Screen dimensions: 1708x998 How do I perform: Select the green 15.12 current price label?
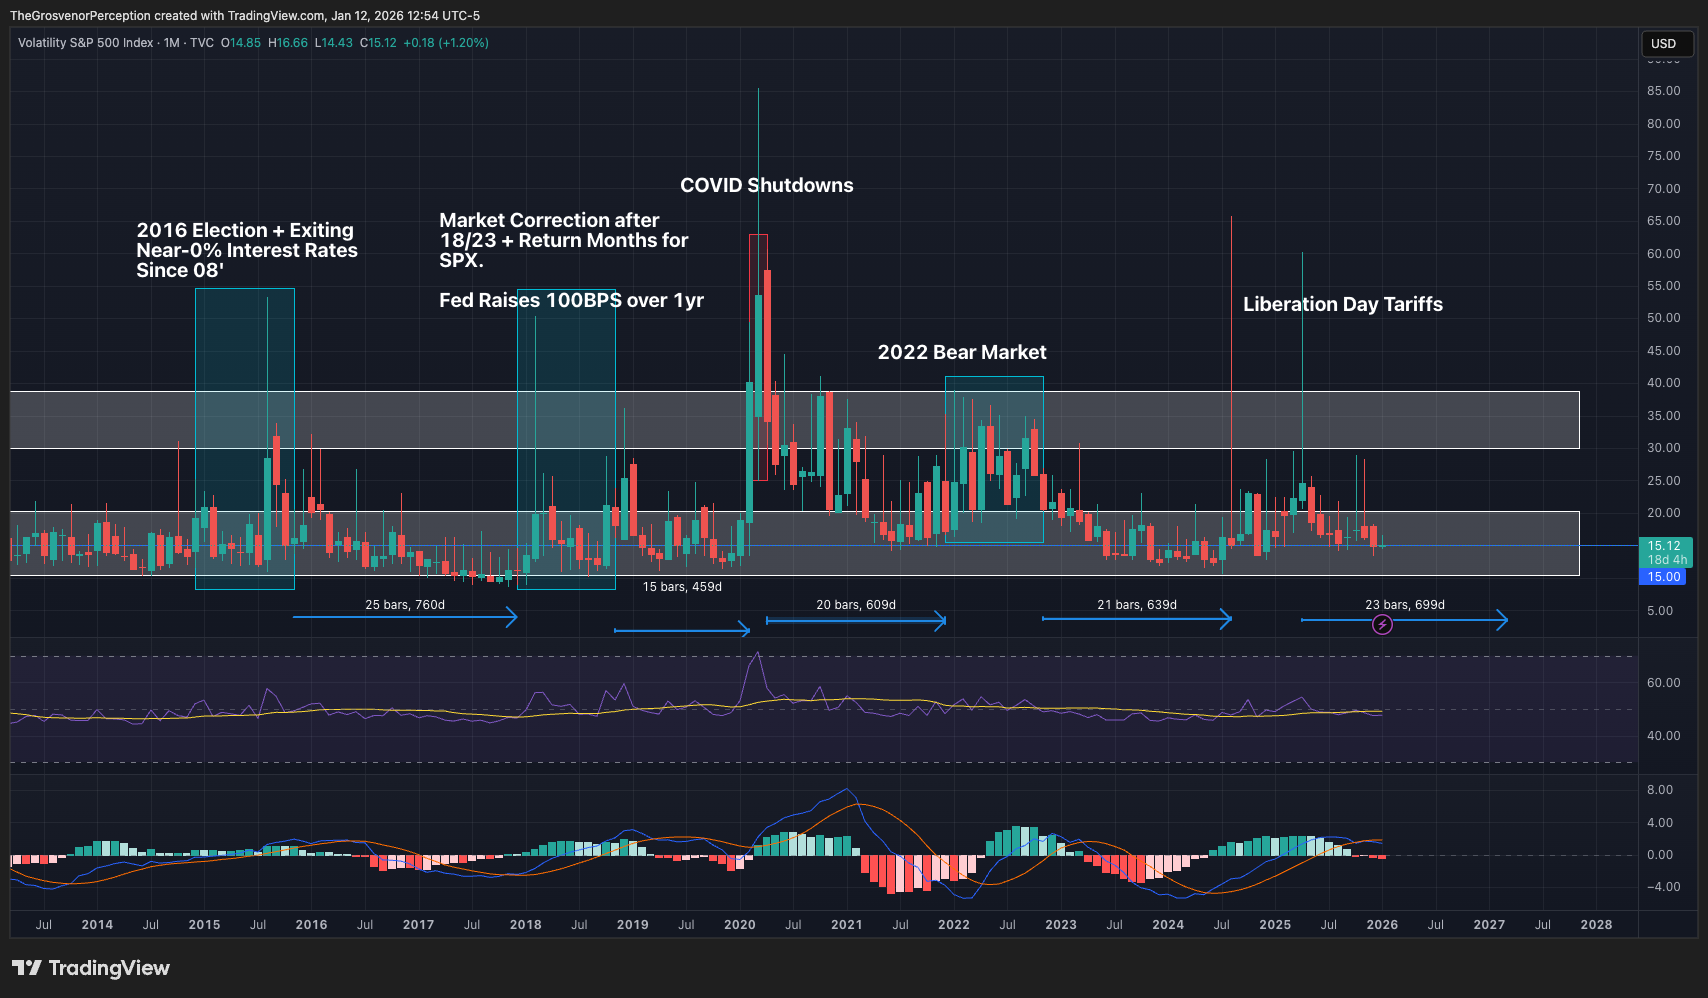[1665, 546]
